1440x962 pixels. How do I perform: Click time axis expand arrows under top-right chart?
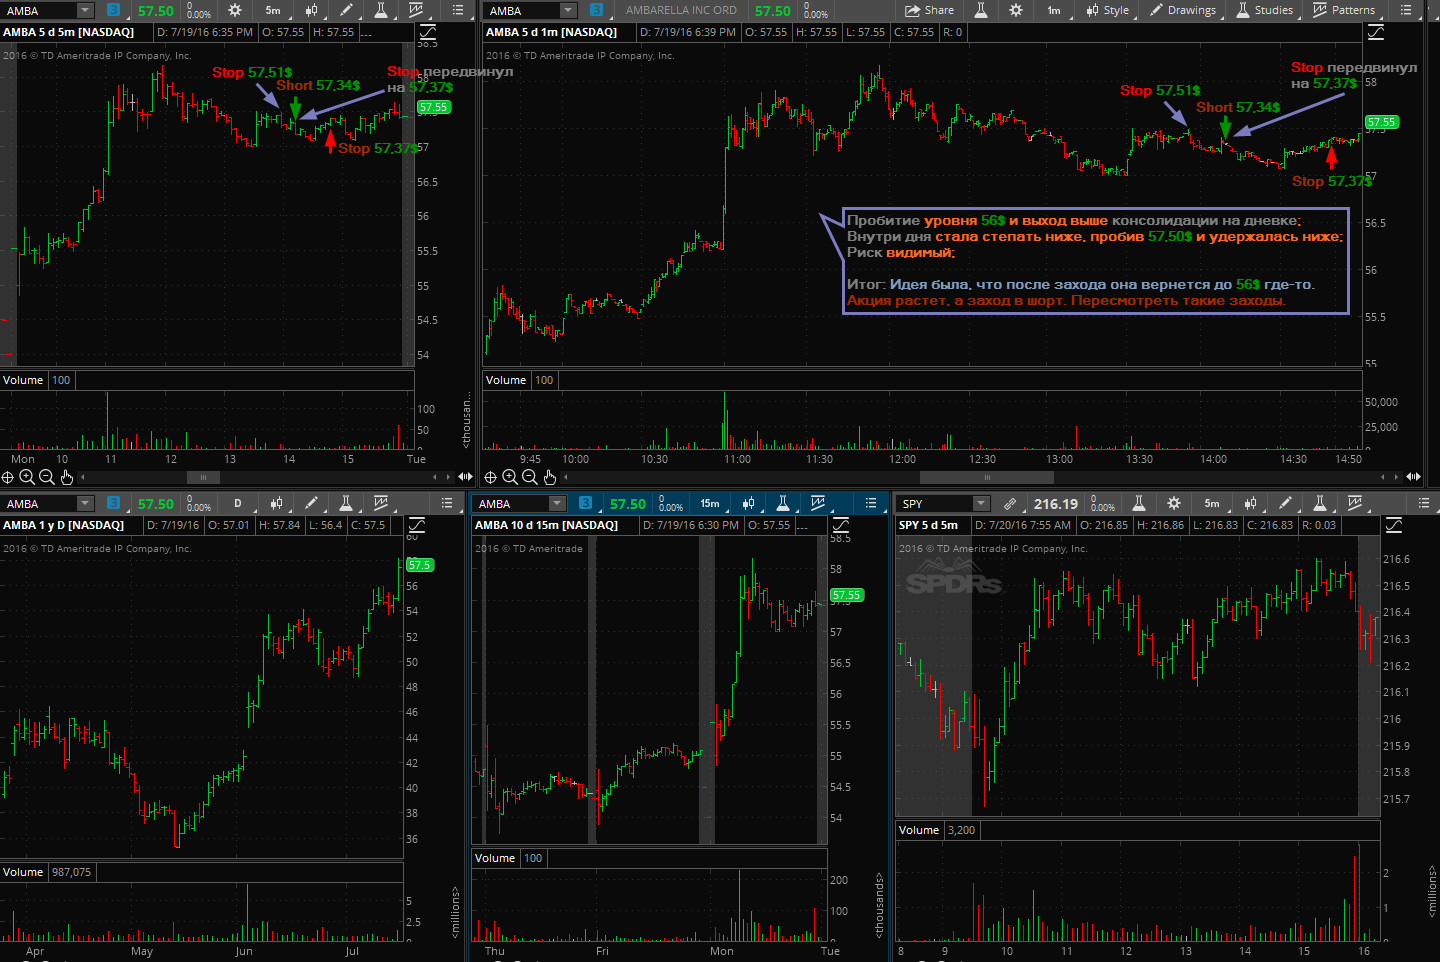(x=1413, y=477)
